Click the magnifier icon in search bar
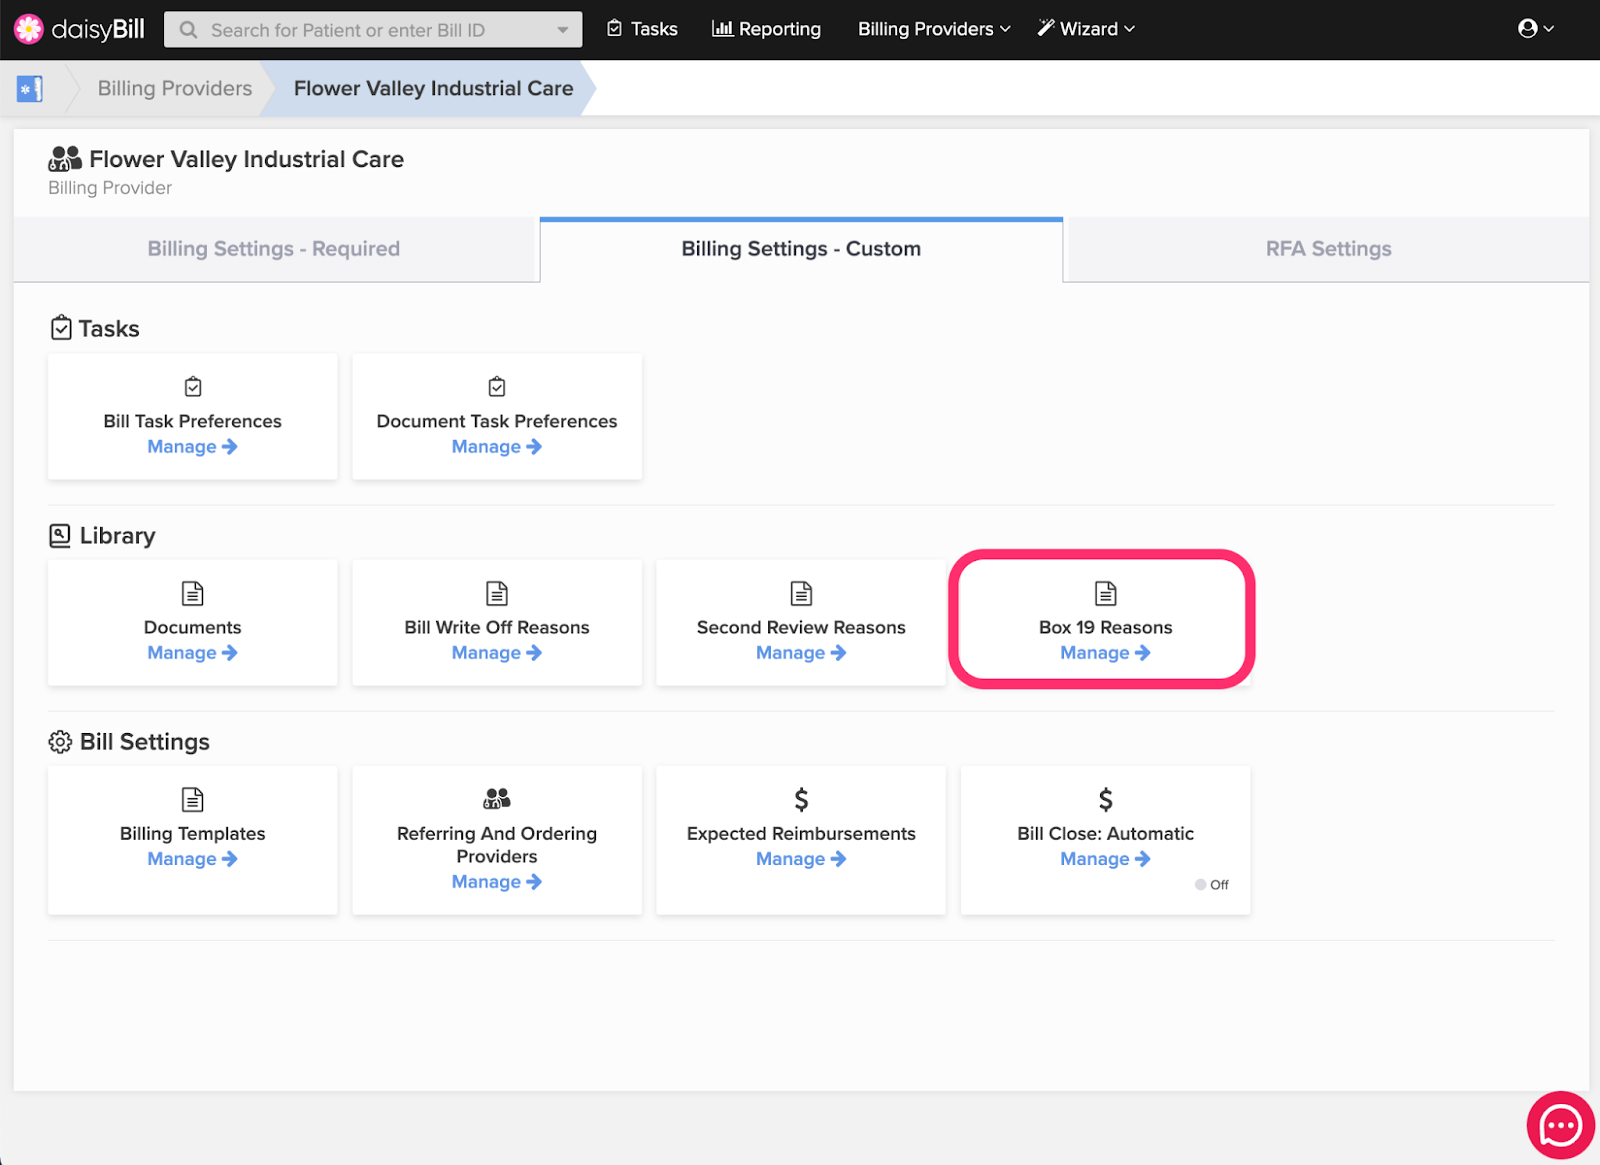1600x1165 pixels. tap(188, 30)
